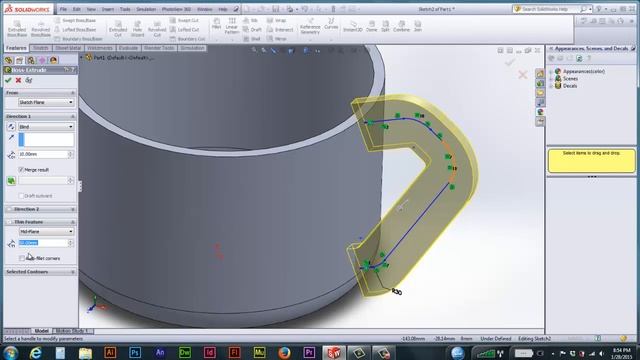Toggle the Thin Feature section checkbox
The image size is (640, 360).
pos(9,222)
